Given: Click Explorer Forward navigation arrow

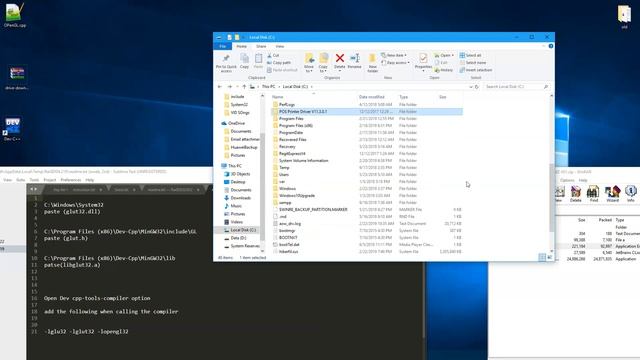Looking at the screenshot, I should tap(229, 87).
